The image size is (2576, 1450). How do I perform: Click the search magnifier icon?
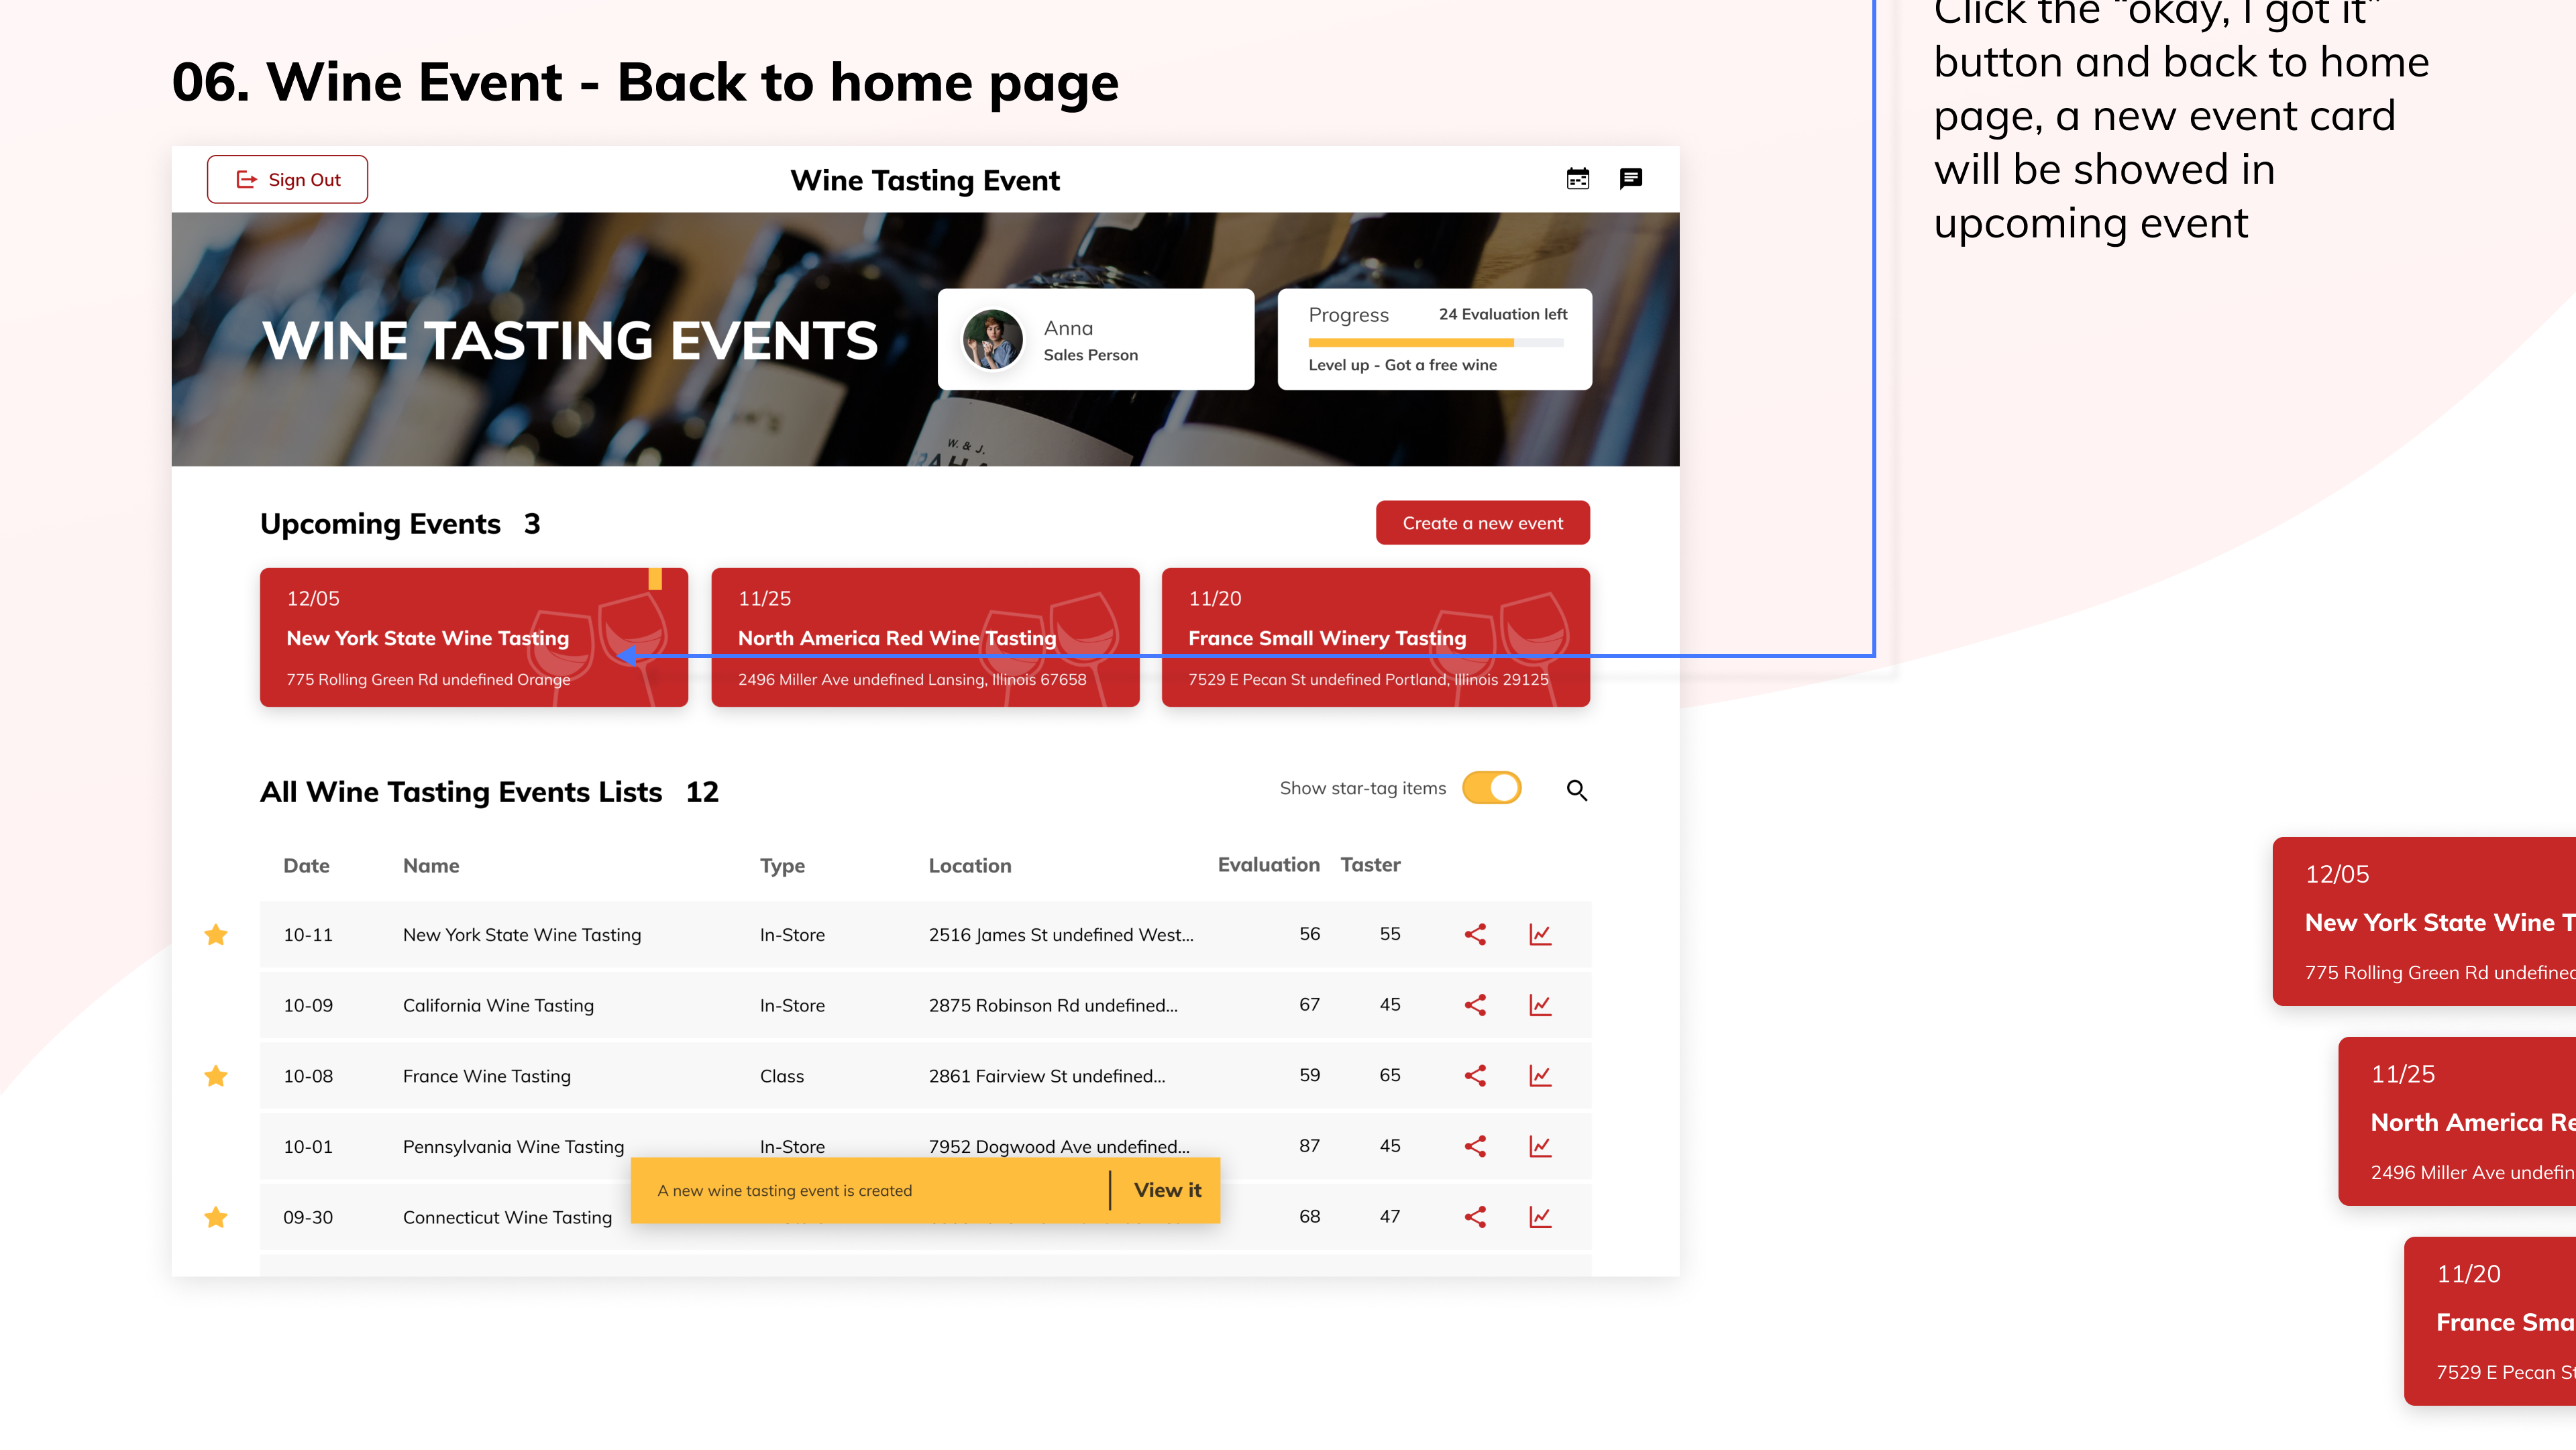(1576, 790)
